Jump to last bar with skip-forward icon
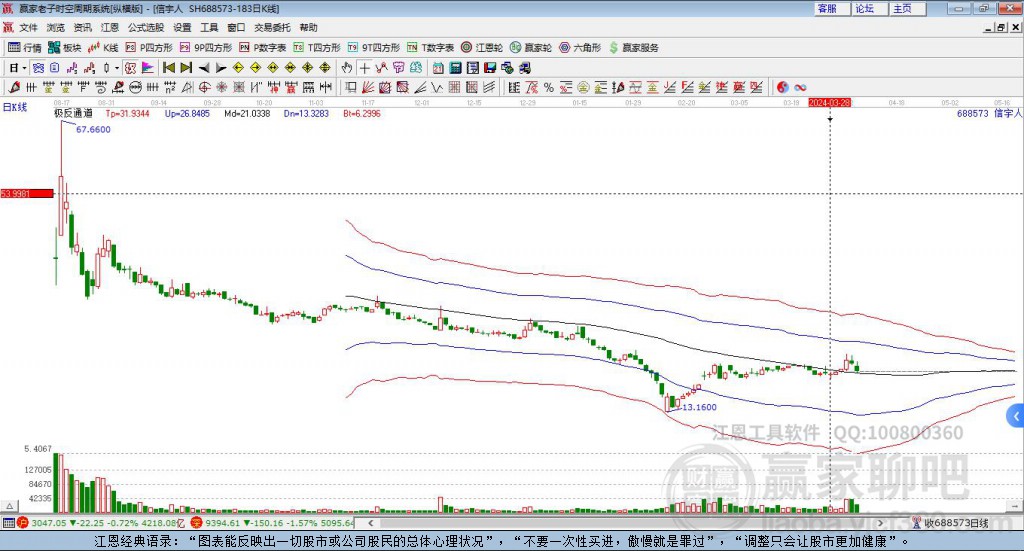Viewport: 1024px width, 551px height. click(x=186, y=68)
